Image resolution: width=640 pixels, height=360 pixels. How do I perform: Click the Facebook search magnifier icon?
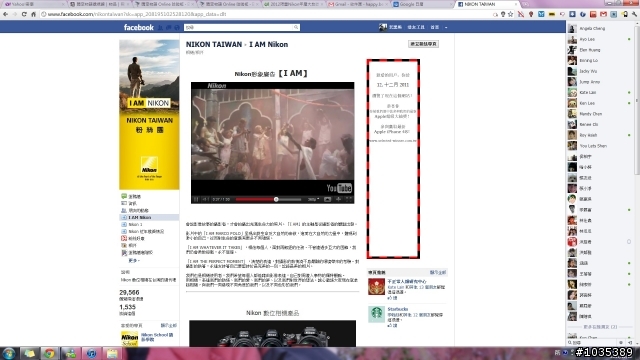click(296, 27)
